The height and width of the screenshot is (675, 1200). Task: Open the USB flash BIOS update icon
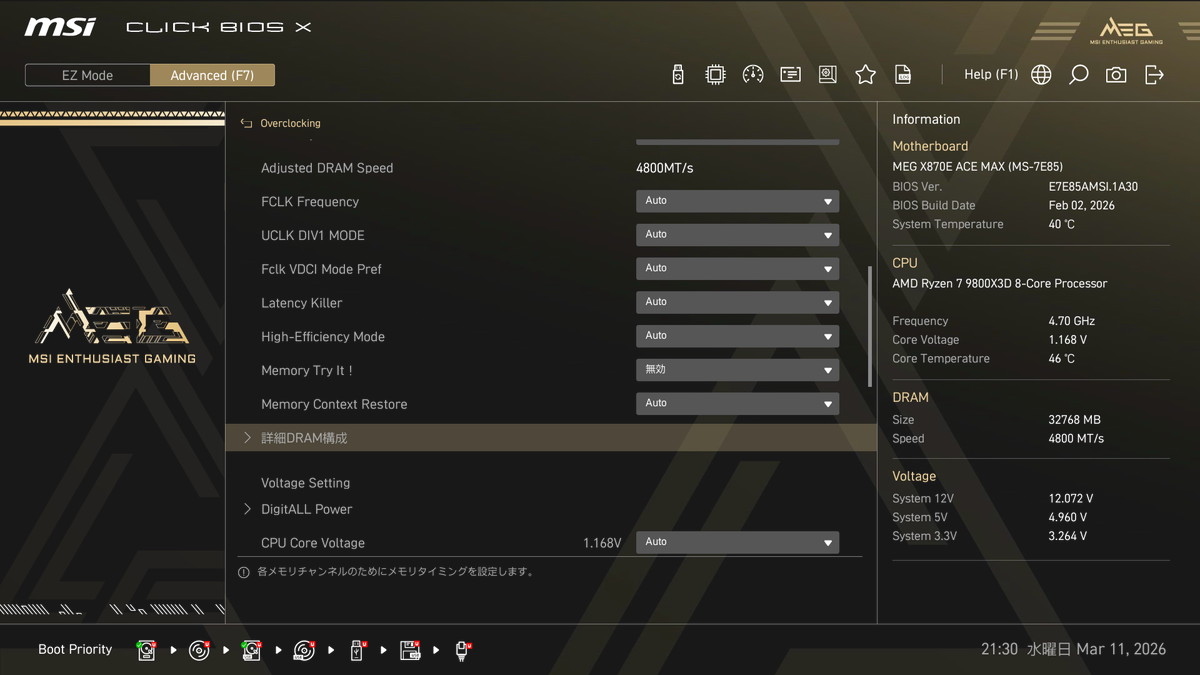678,75
